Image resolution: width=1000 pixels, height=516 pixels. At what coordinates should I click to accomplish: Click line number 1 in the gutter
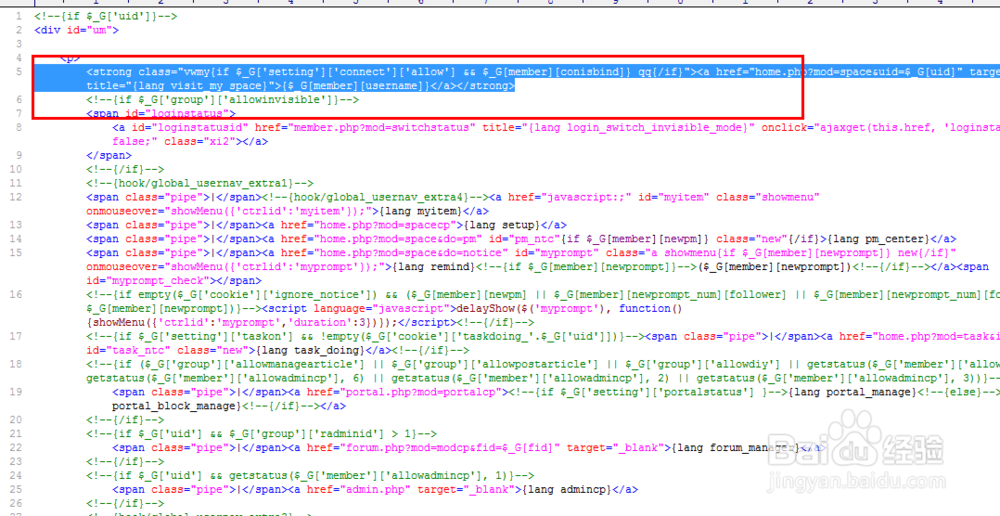18,16
